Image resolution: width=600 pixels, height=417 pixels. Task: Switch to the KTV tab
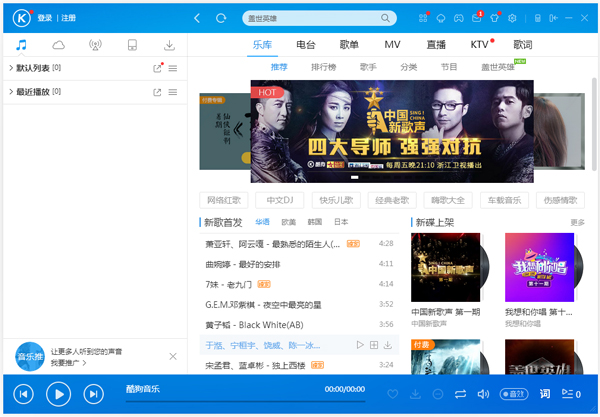(x=479, y=45)
